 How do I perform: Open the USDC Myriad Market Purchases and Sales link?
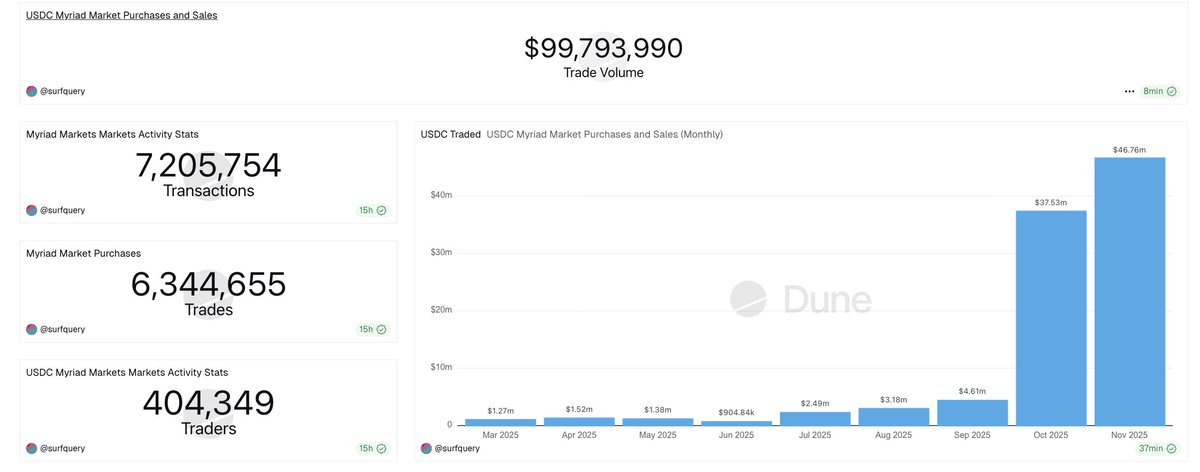point(121,15)
